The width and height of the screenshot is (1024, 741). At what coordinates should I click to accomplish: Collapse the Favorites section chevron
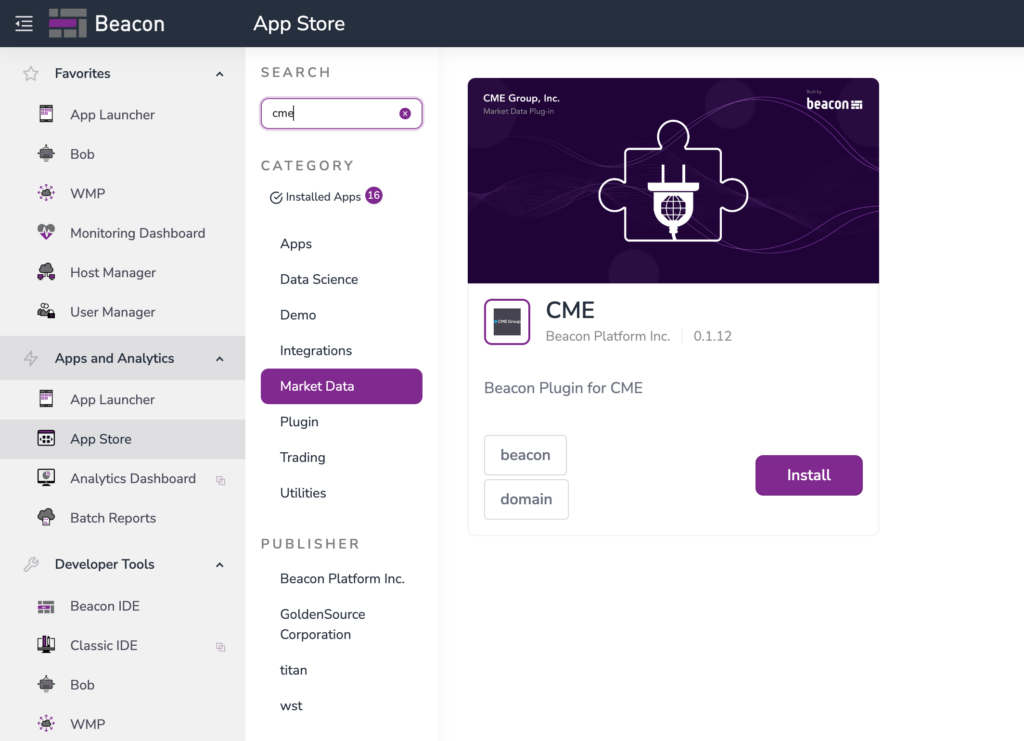pos(219,74)
